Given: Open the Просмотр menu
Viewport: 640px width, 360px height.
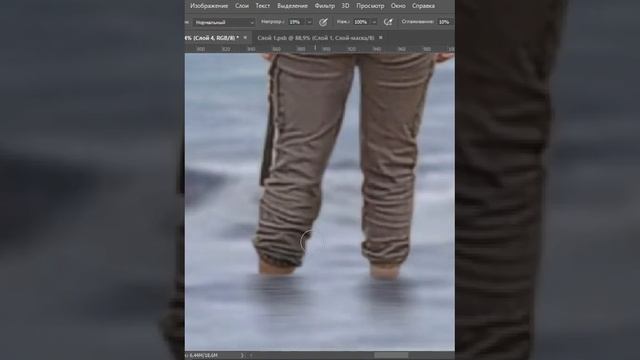Looking at the screenshot, I should coord(370,6).
